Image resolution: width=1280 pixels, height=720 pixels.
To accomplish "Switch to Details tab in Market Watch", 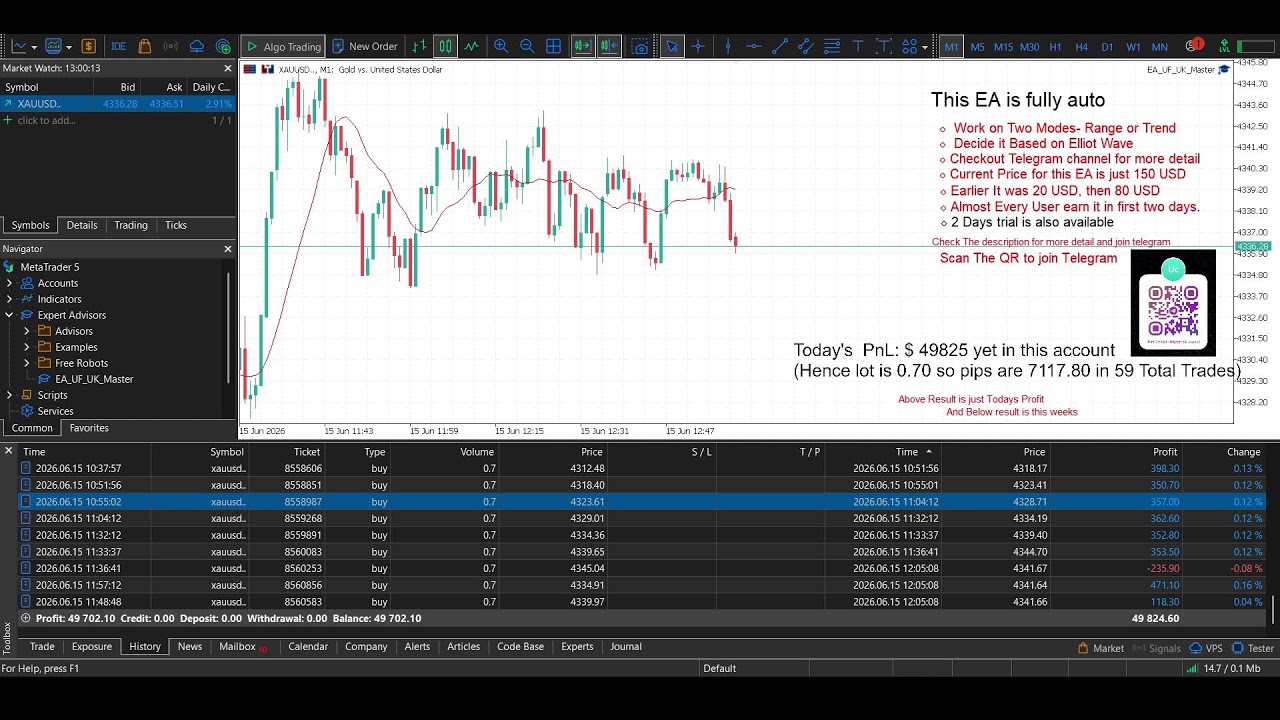I will [x=82, y=225].
